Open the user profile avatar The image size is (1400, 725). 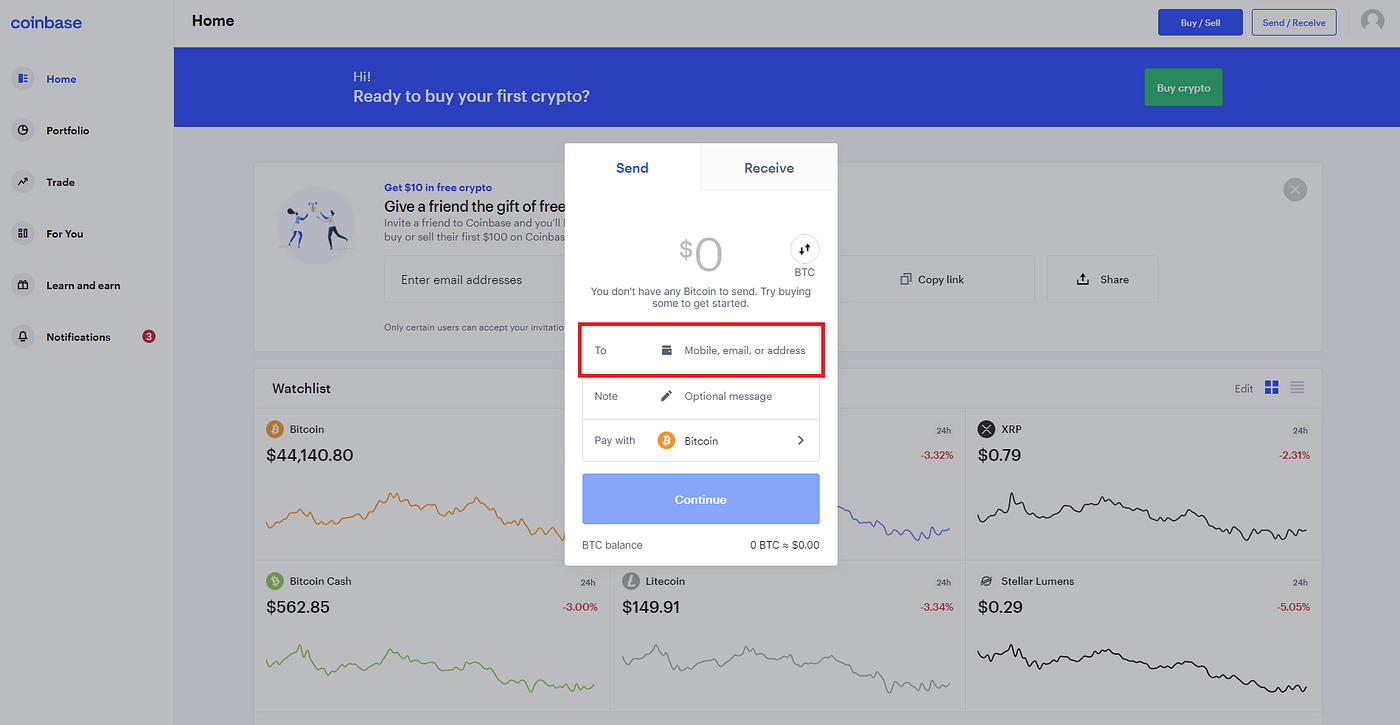point(1373,22)
